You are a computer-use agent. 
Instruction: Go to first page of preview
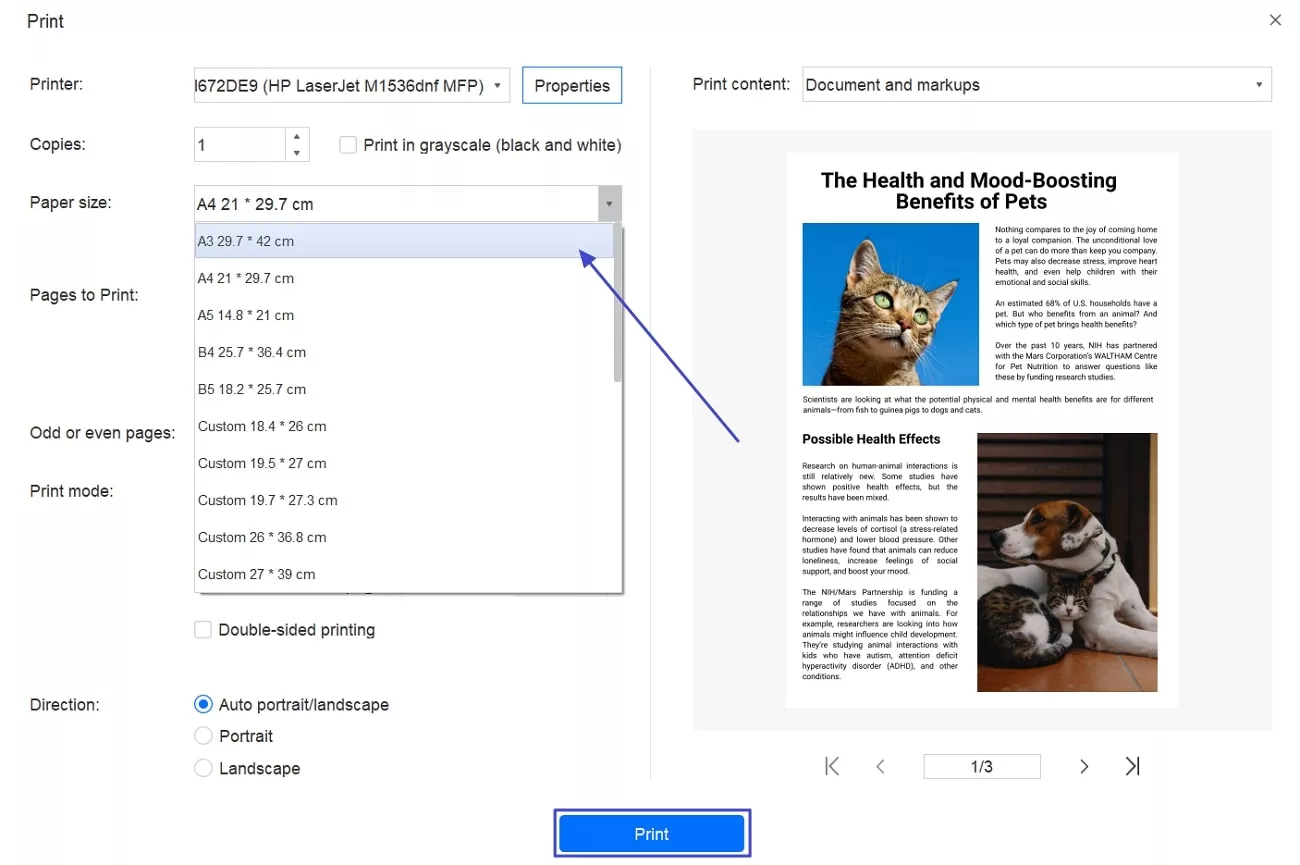[831, 766]
